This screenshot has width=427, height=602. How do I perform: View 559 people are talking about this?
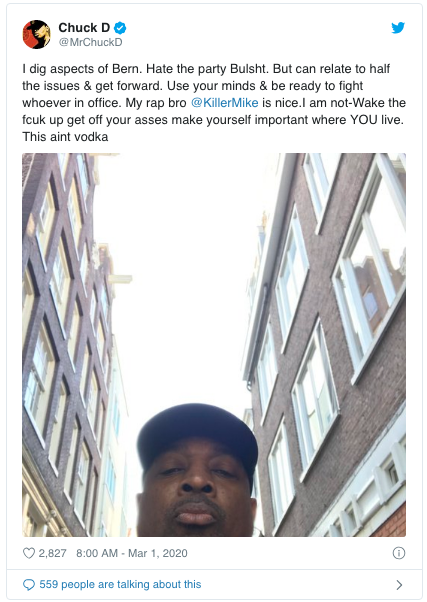pos(120,584)
